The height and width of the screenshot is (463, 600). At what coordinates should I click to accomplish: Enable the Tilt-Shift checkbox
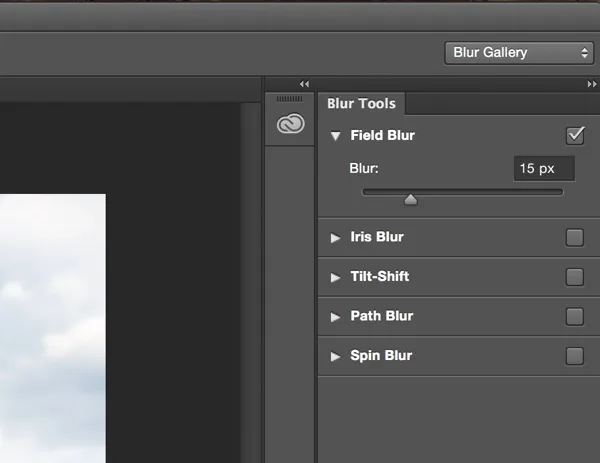(x=574, y=277)
